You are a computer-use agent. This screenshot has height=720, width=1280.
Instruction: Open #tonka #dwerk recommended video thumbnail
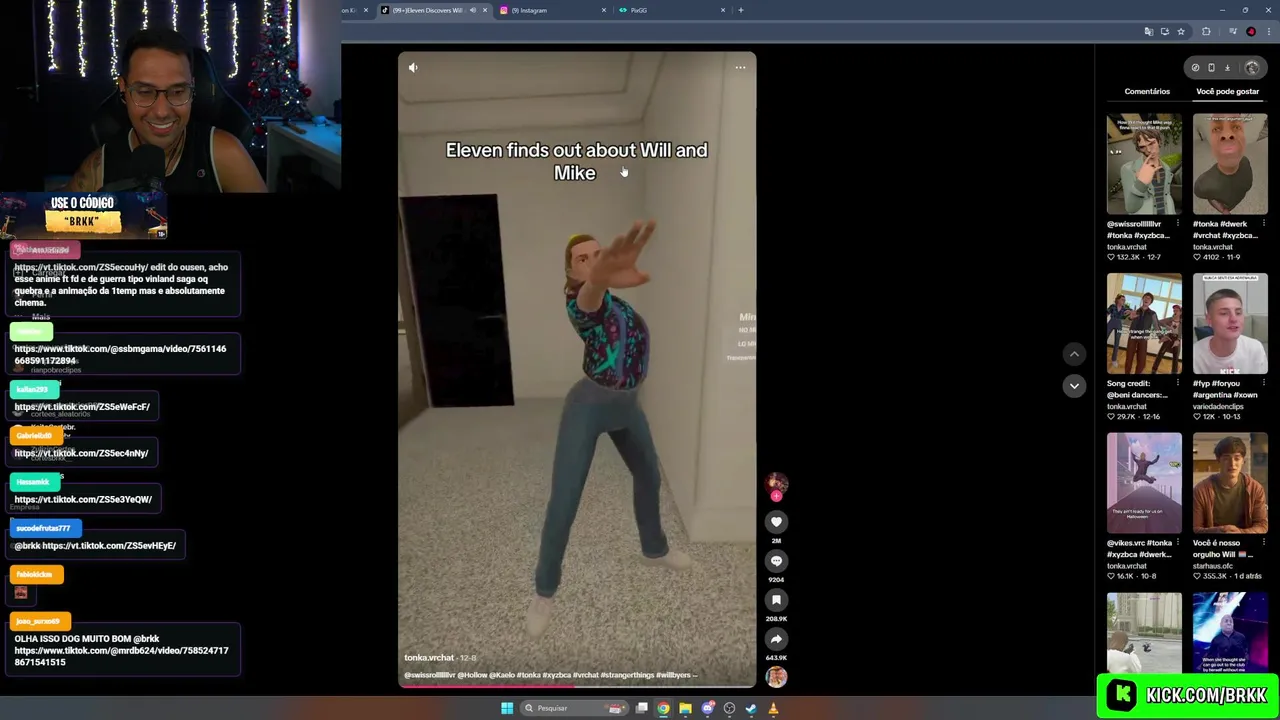[1230, 164]
